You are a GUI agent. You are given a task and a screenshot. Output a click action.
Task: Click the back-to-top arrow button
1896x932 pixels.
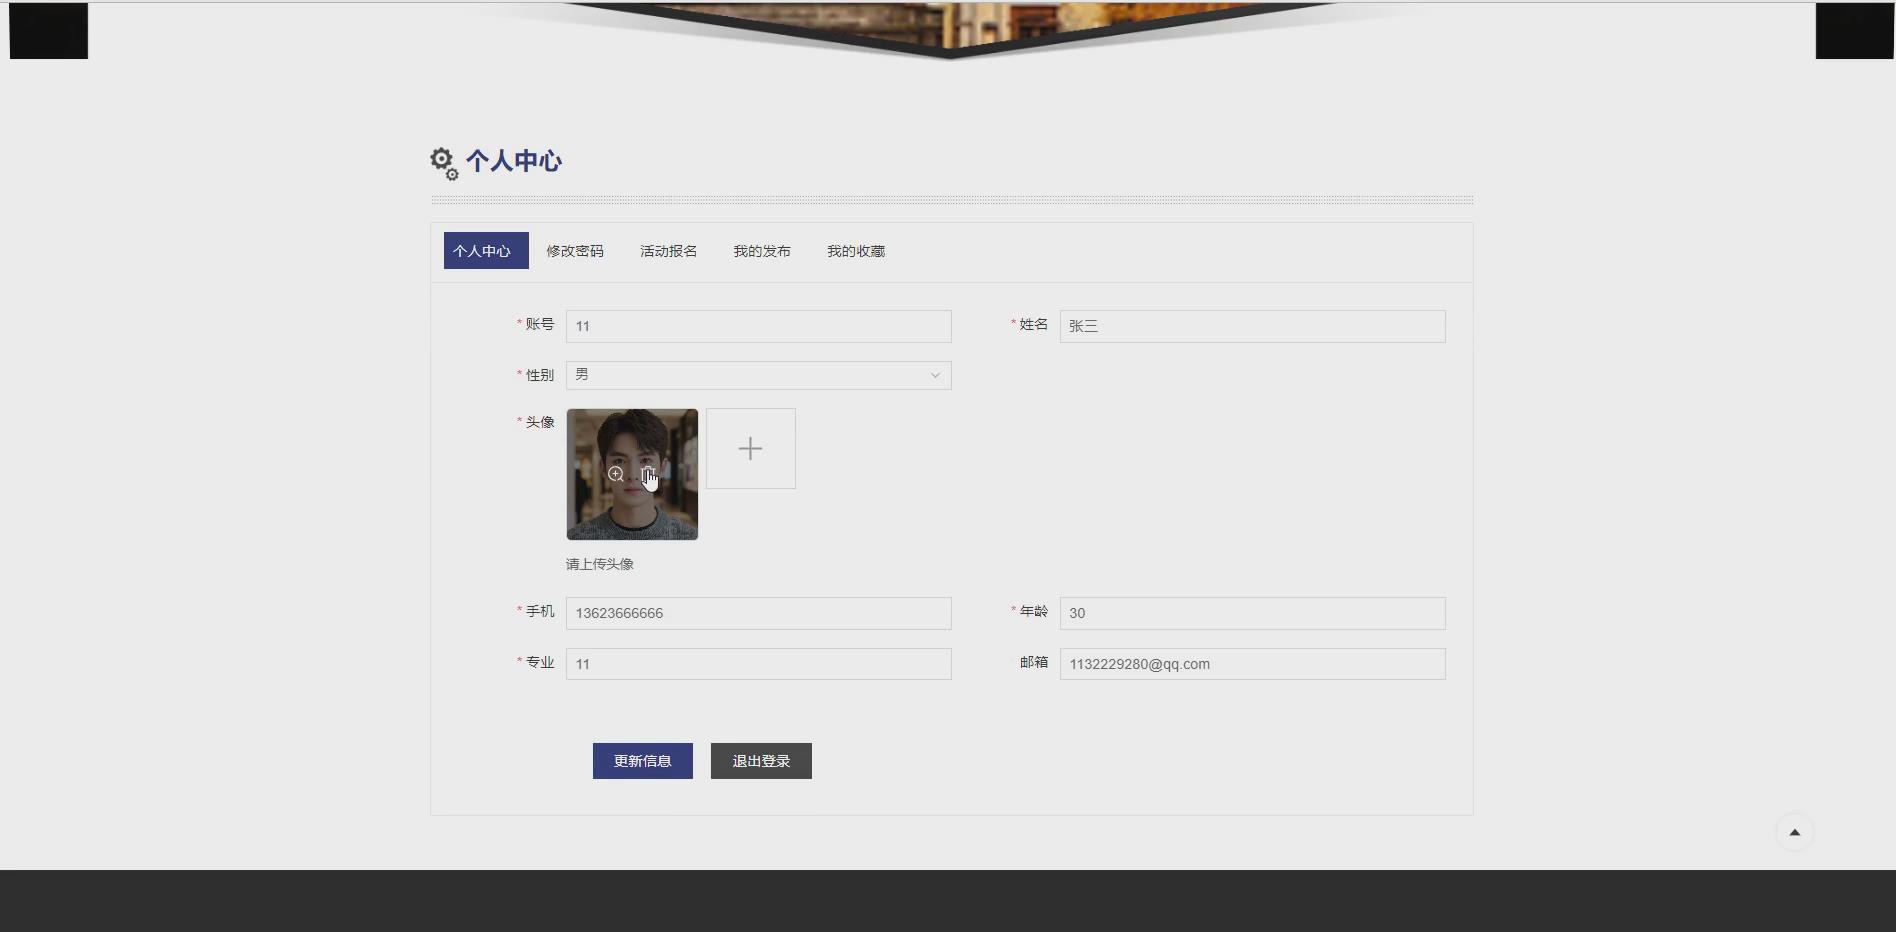[1794, 831]
